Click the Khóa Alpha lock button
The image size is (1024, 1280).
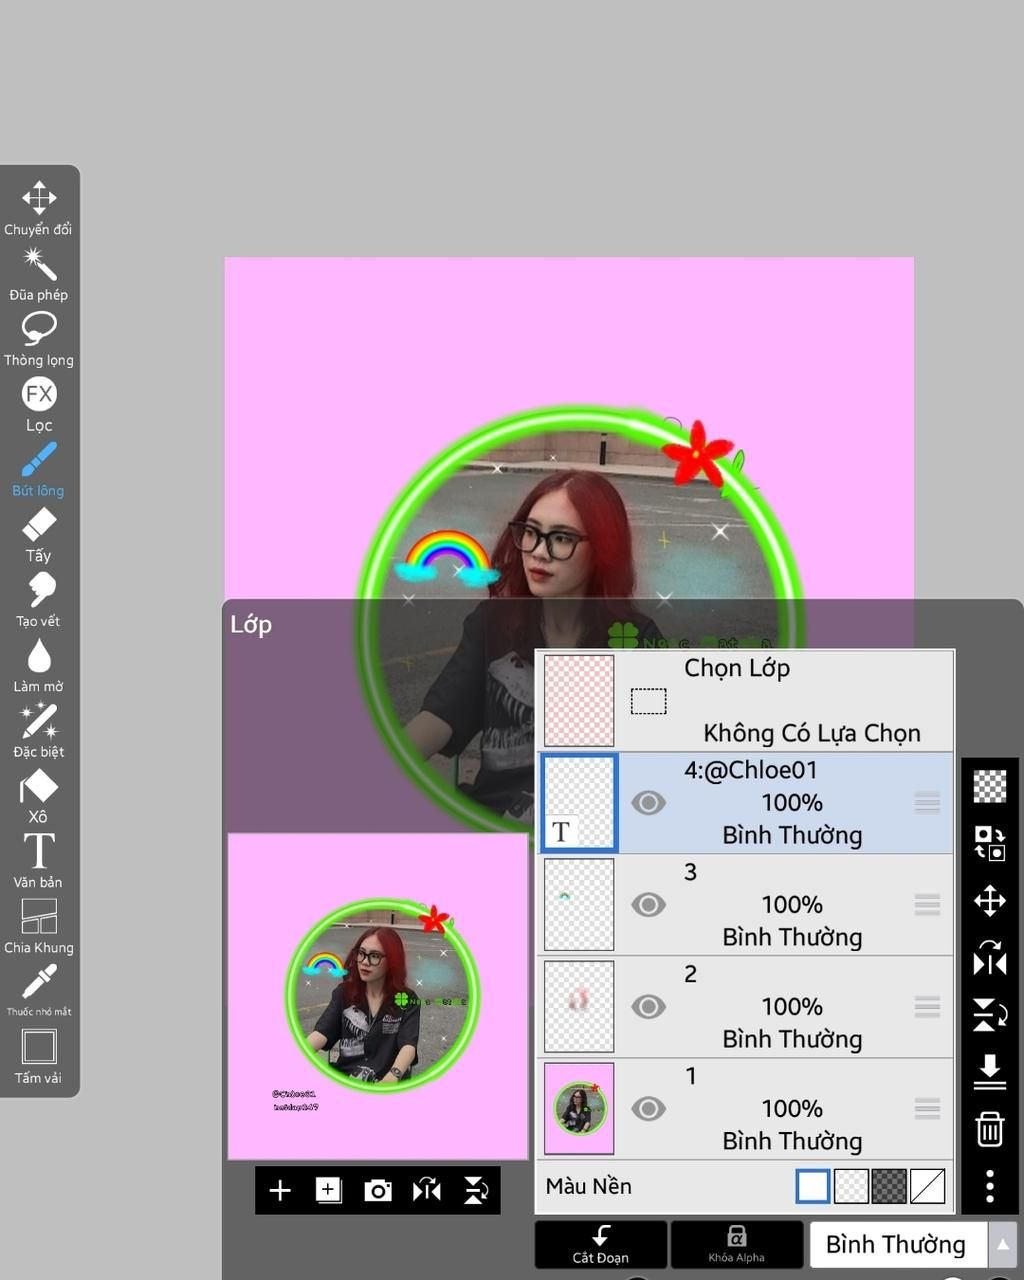coord(737,1245)
